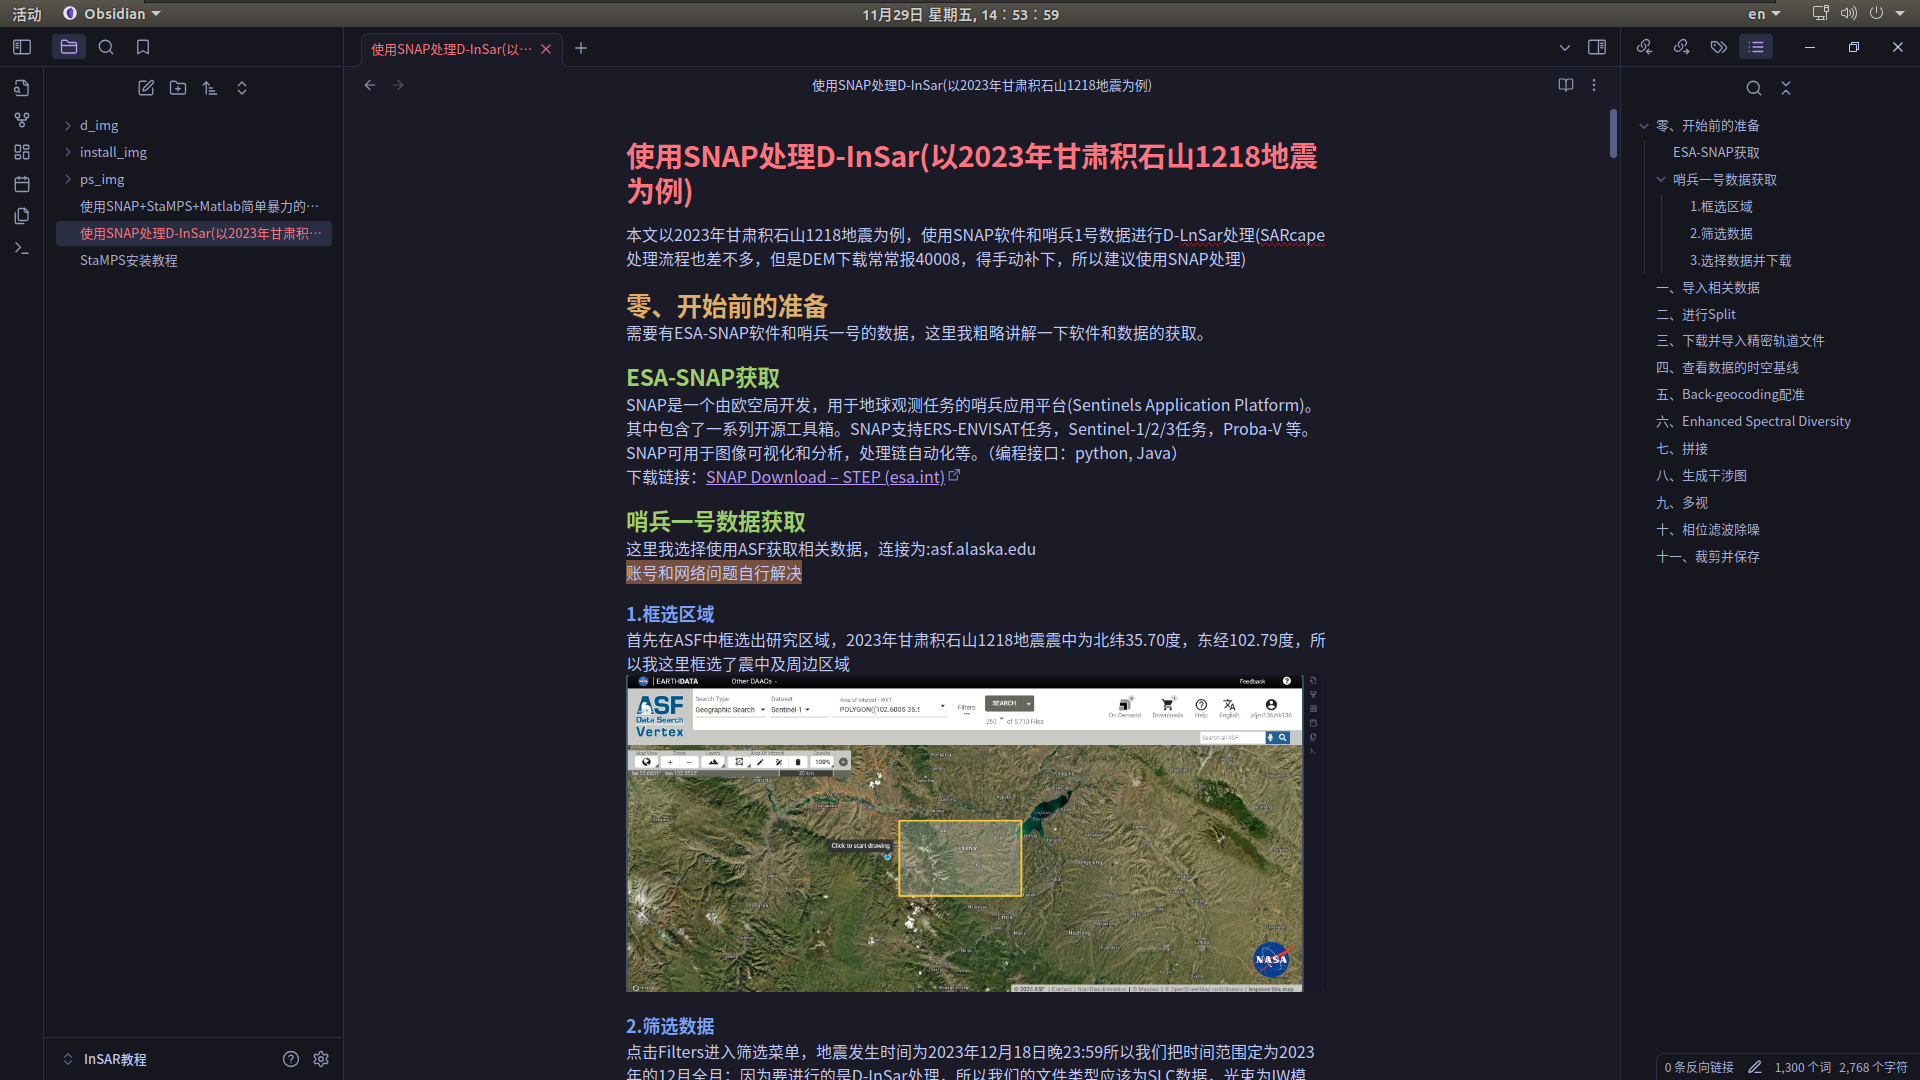Close the 使用SNAP处理D-InSar tab

[546, 49]
